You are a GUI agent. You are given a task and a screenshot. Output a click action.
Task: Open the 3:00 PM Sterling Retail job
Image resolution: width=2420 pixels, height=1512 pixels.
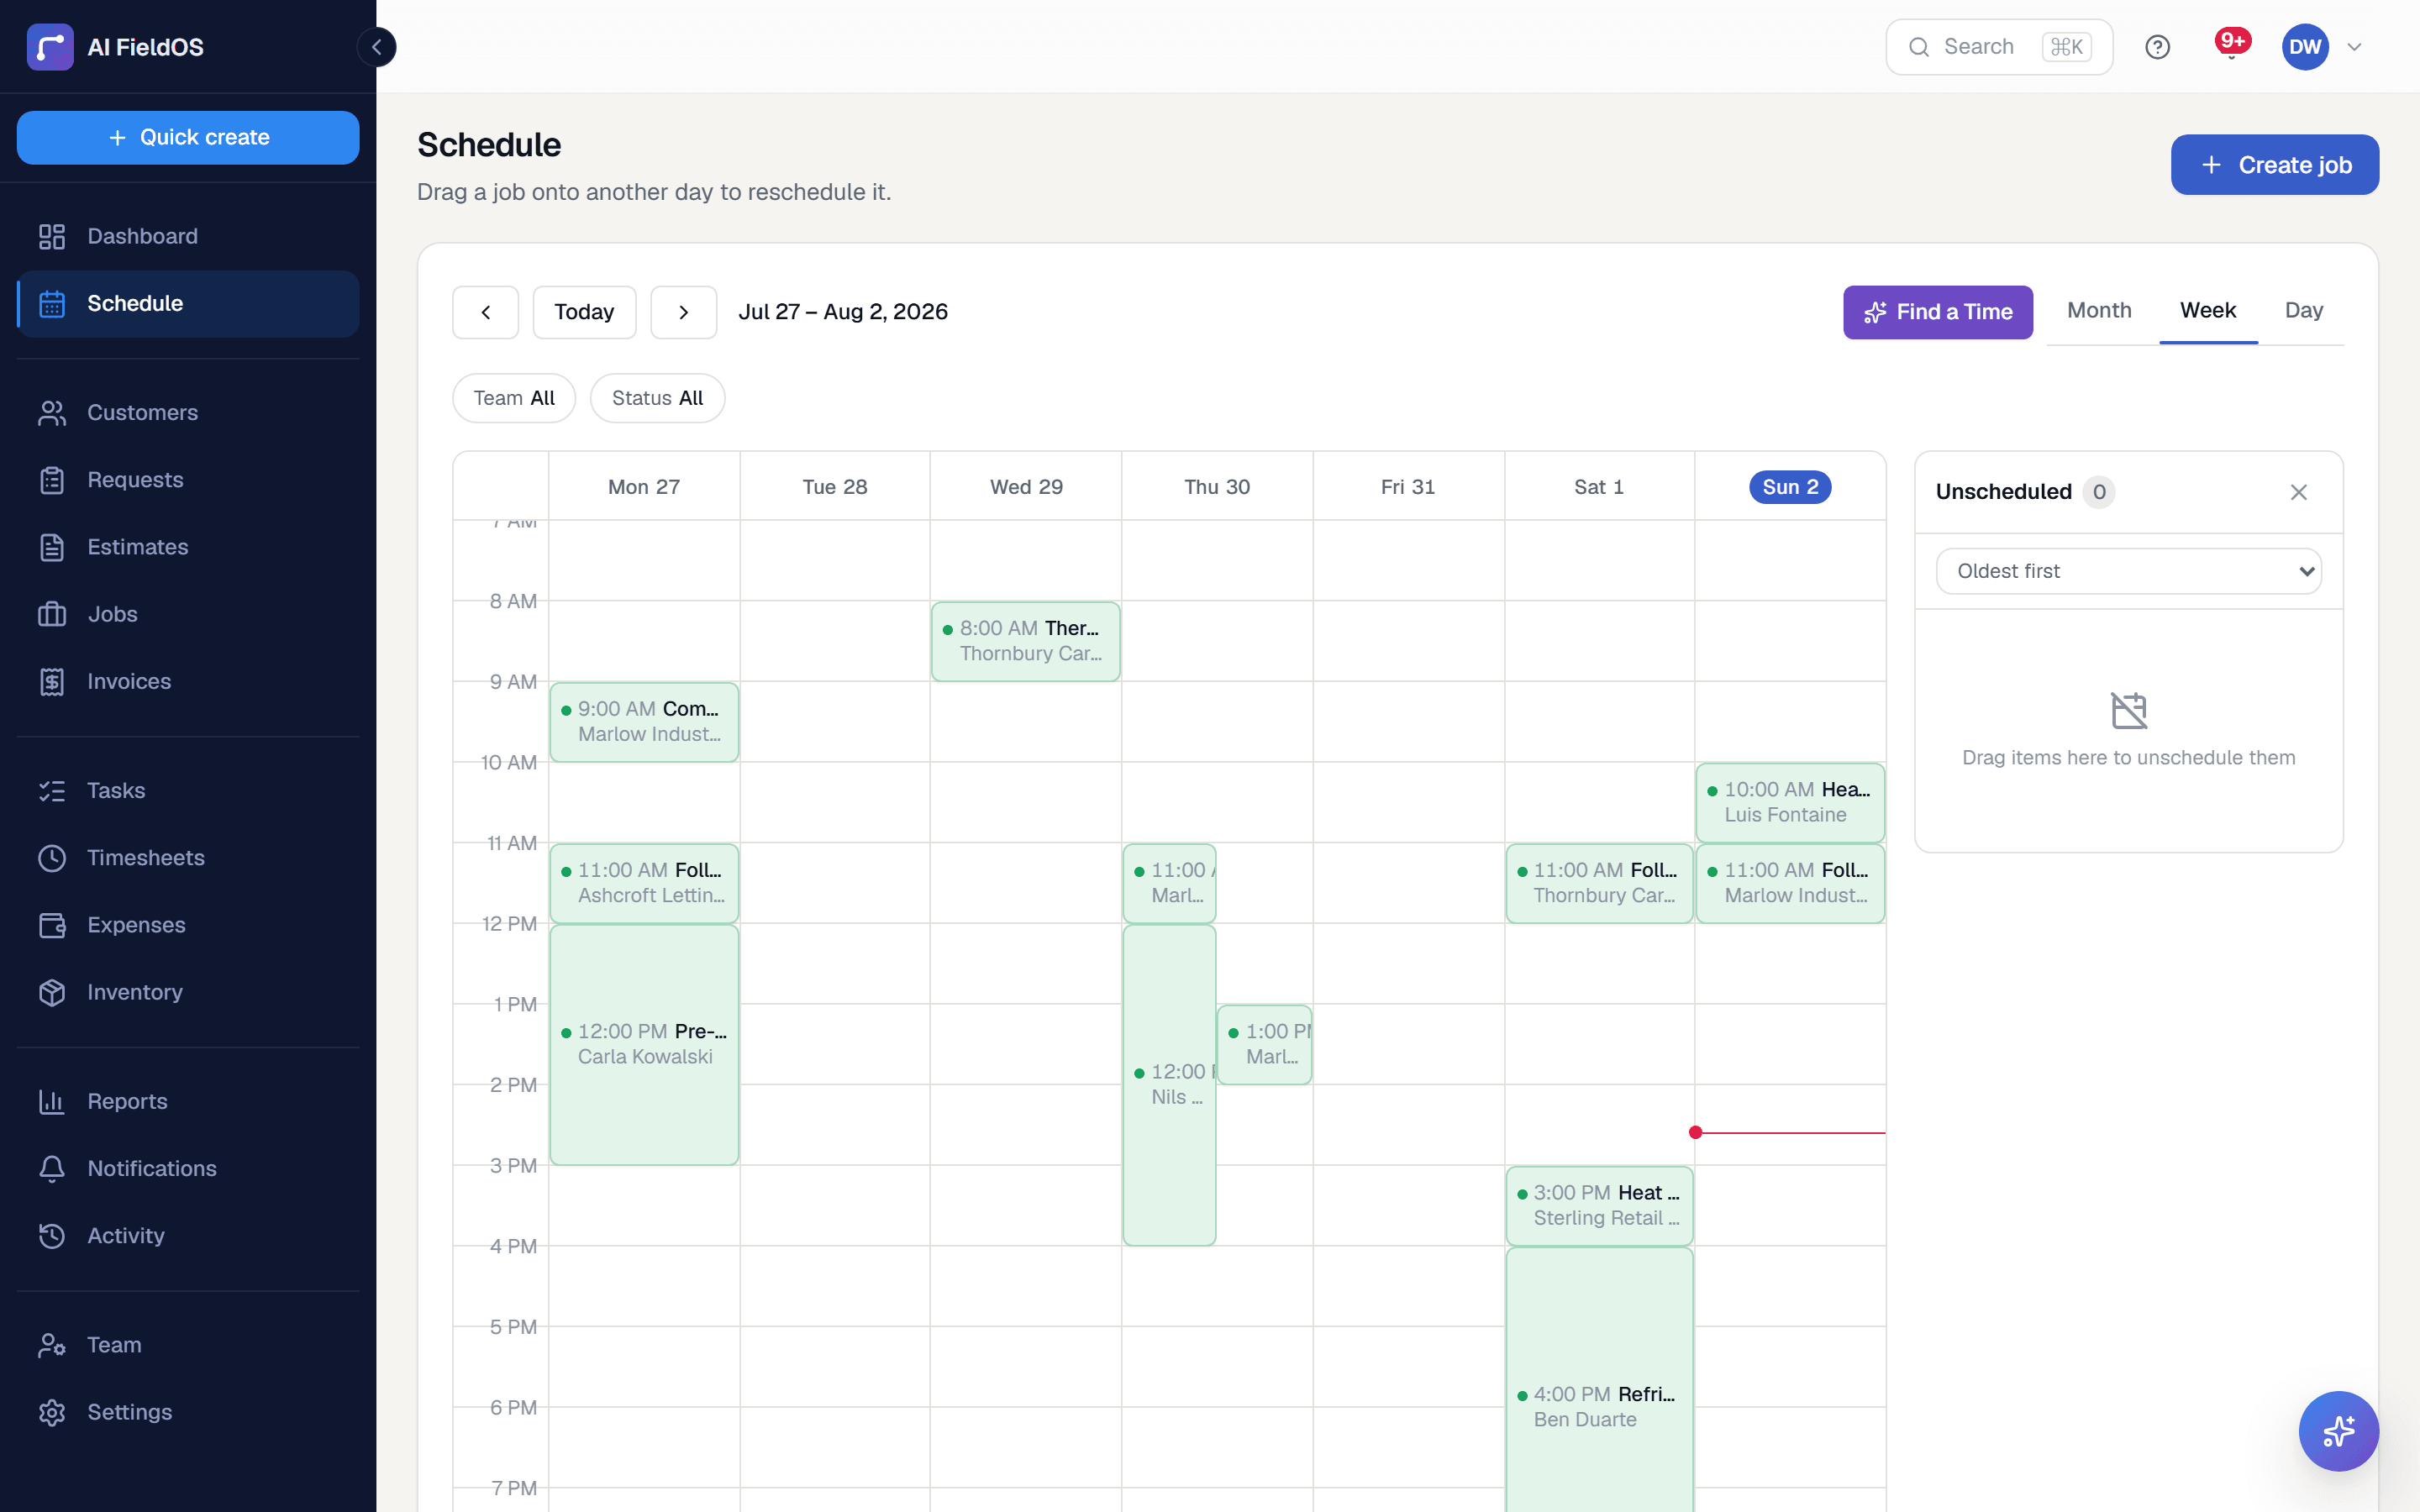tap(1599, 1206)
